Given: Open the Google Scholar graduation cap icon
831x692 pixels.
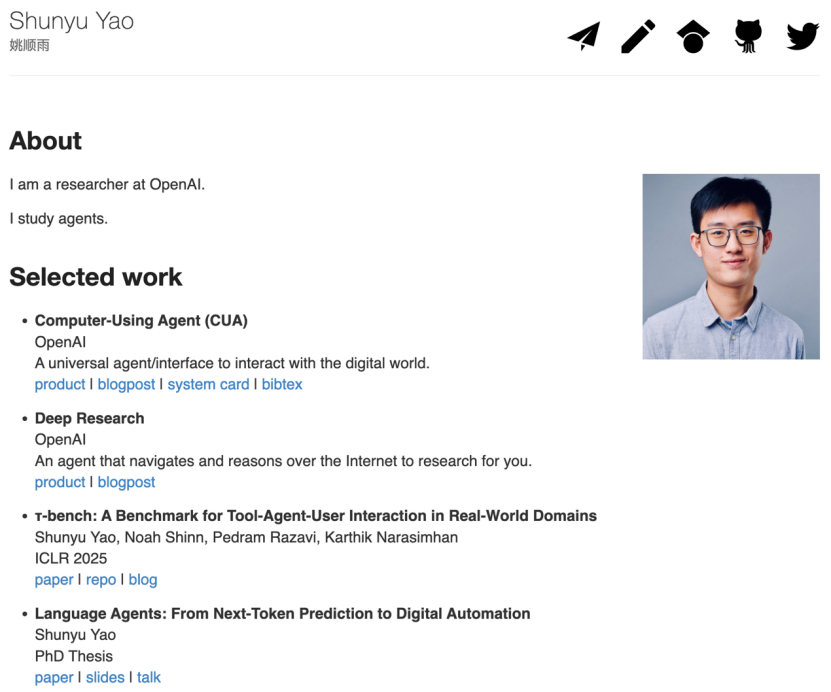Looking at the screenshot, I should pos(693,36).
